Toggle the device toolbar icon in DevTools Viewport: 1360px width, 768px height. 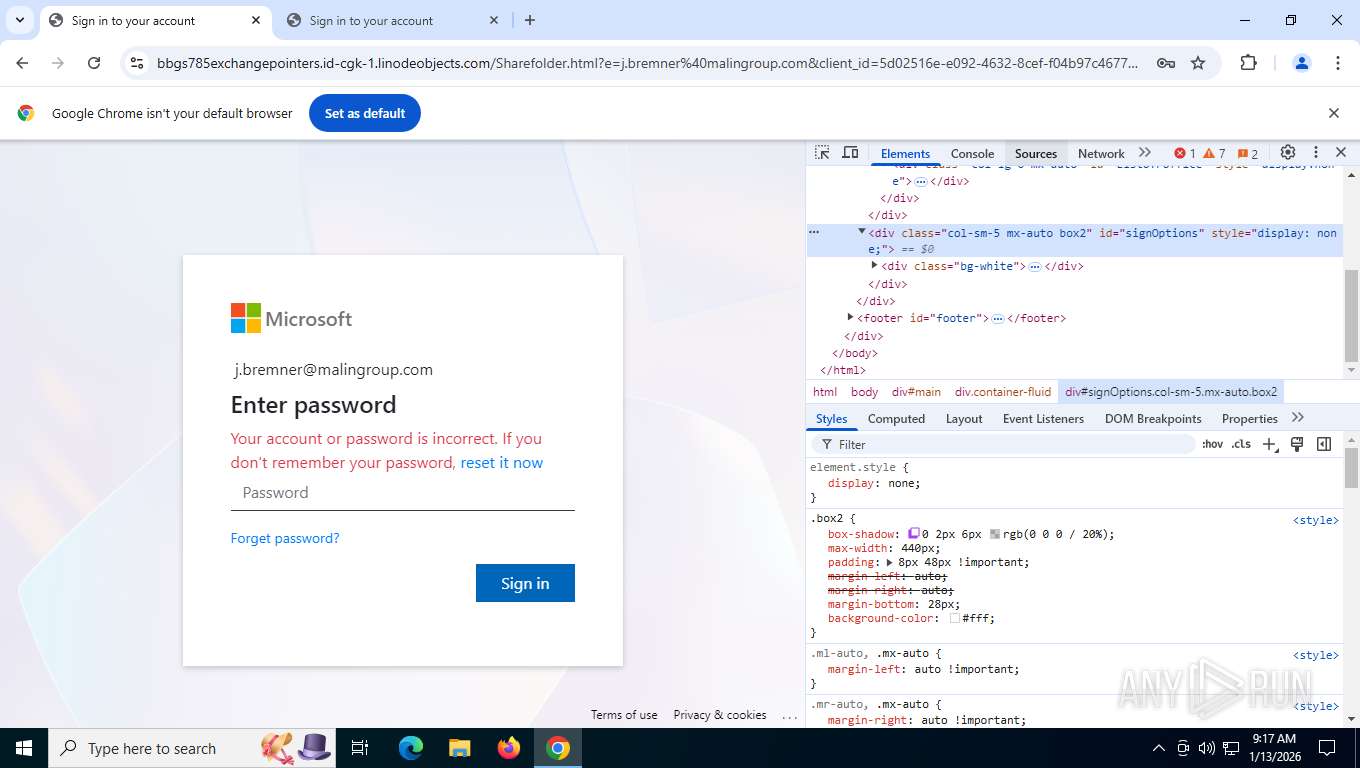850,153
